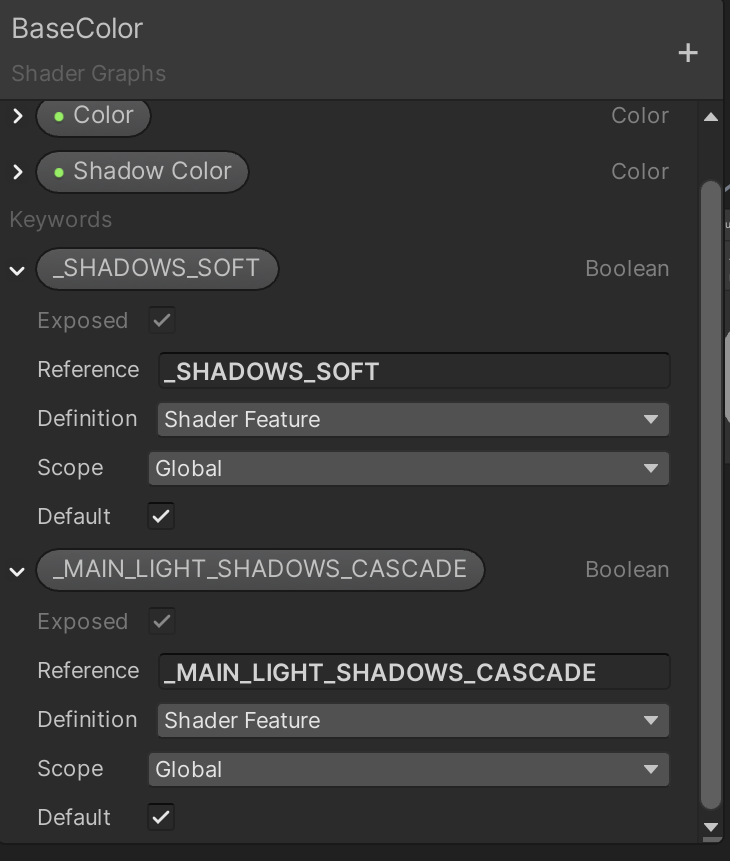
Task: Expand the Shadow Color property row
Action: pyautogui.click(x=17, y=172)
